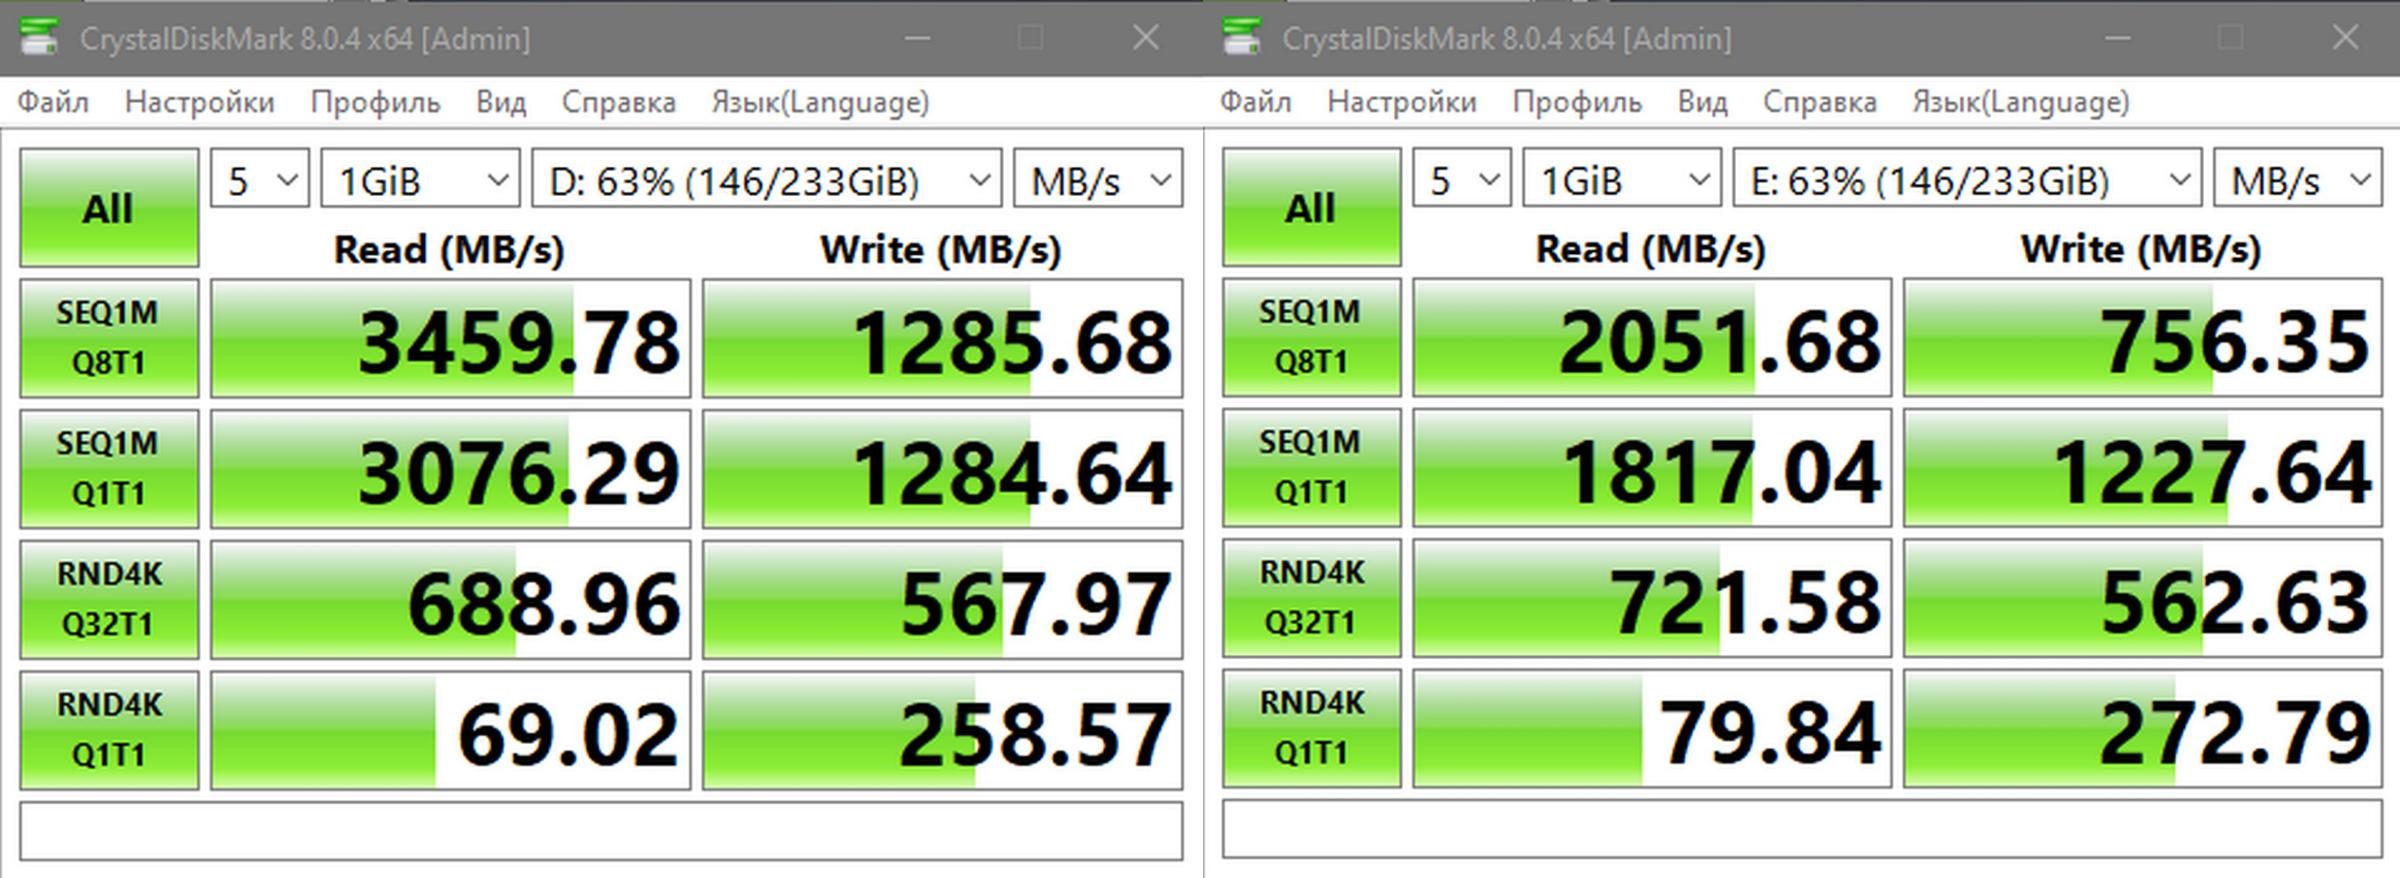Image resolution: width=2400 pixels, height=878 pixels.
Task: Click the Read (MB/s) header in right window
Action: tap(1651, 248)
